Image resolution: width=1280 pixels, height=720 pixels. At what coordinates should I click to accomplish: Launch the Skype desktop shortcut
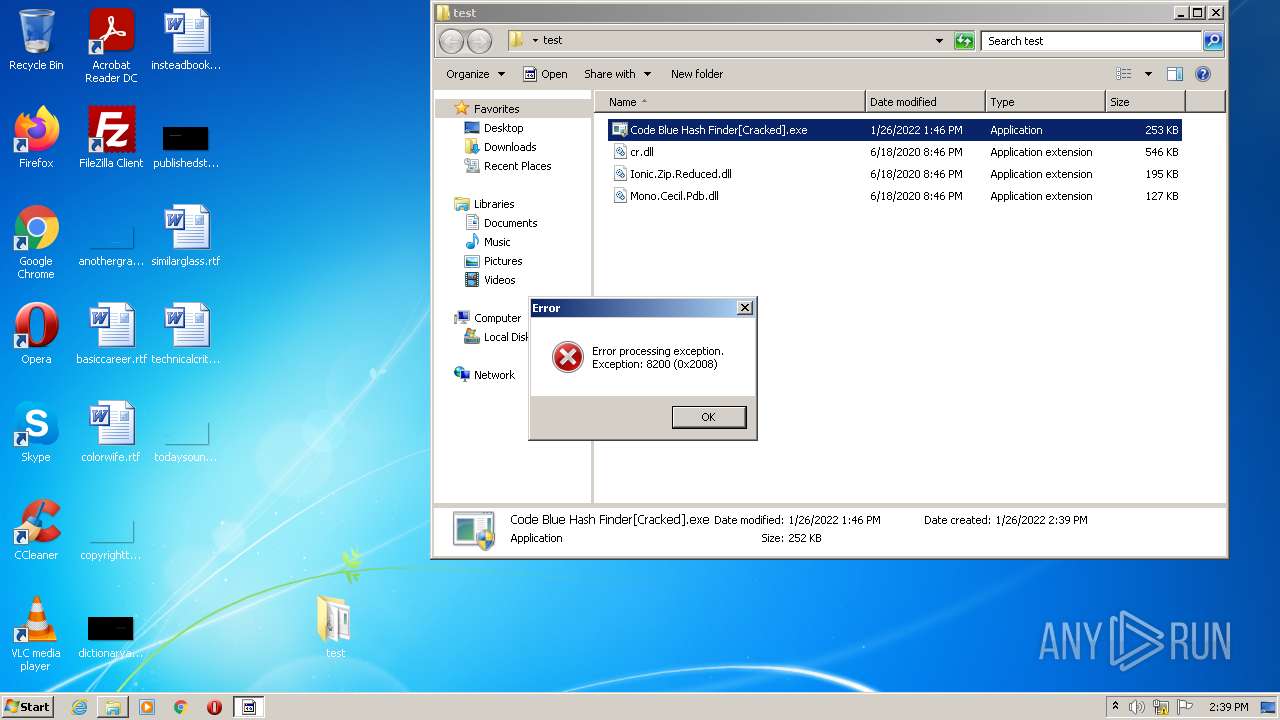[36, 432]
